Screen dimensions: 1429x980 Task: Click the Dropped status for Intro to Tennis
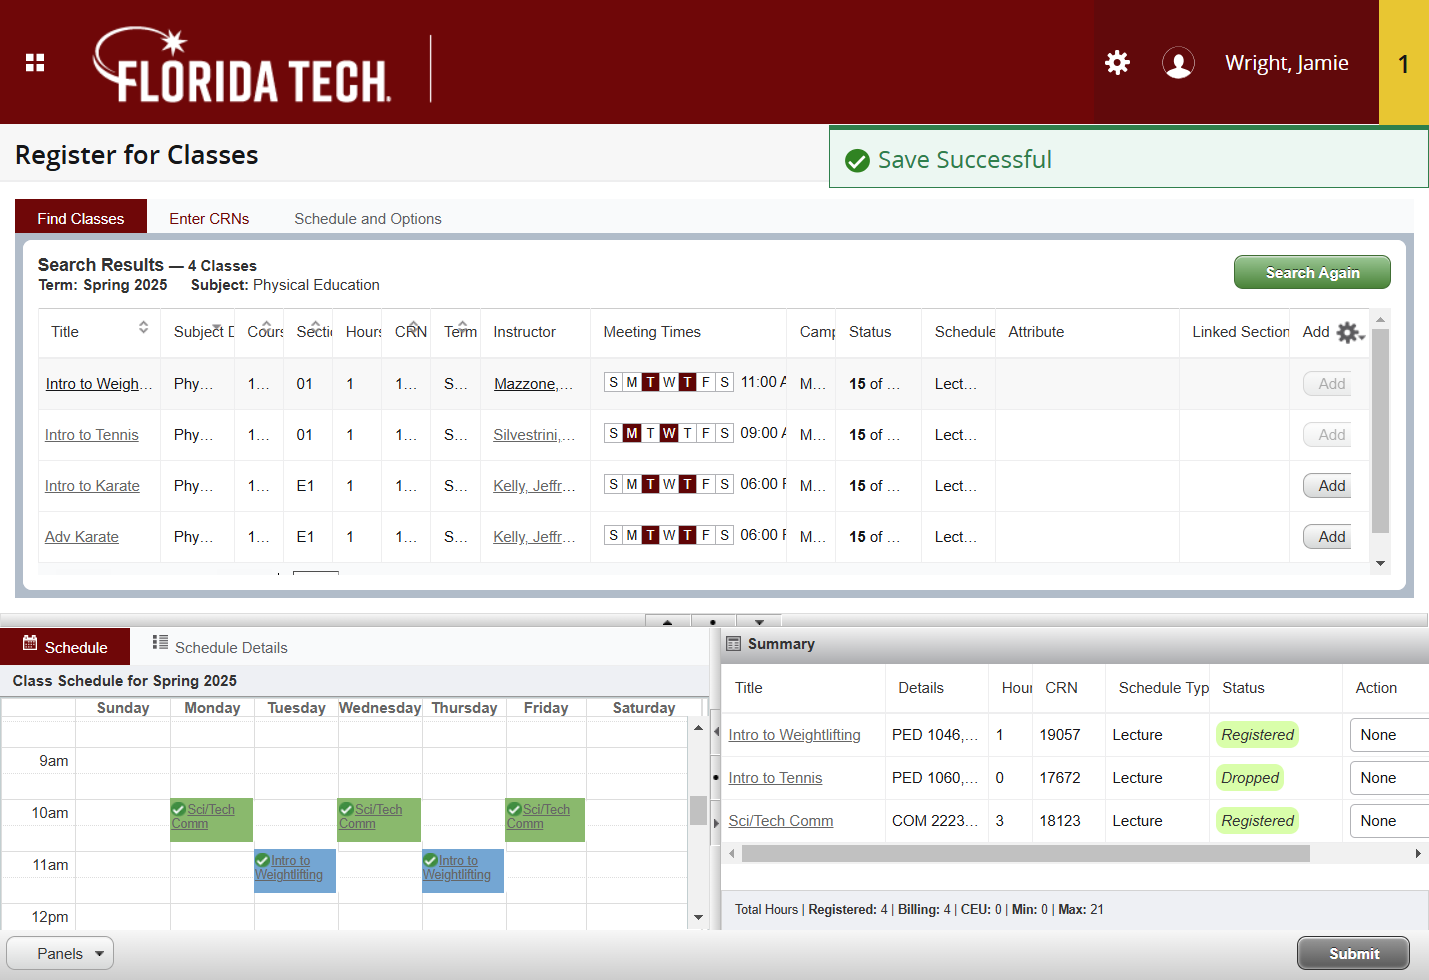1250,778
